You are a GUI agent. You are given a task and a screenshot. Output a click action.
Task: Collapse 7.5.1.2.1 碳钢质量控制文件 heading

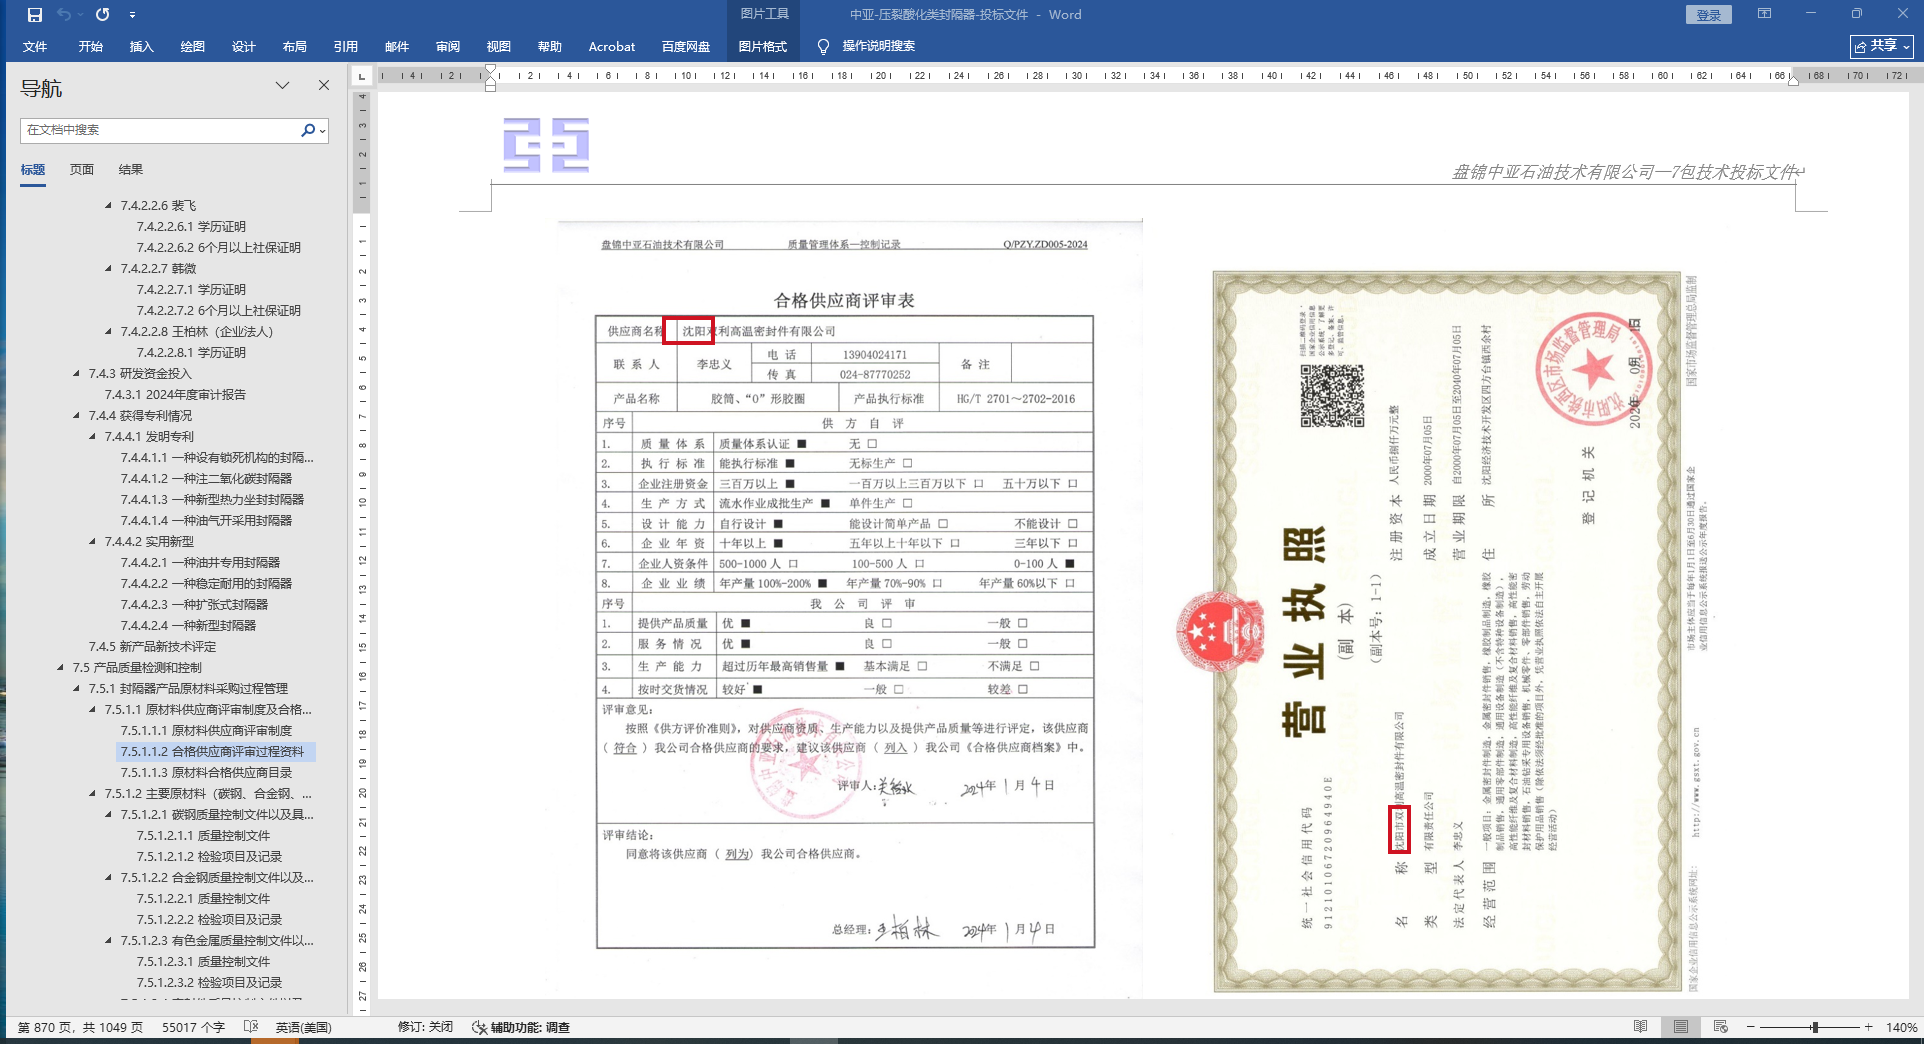pyautogui.click(x=109, y=815)
